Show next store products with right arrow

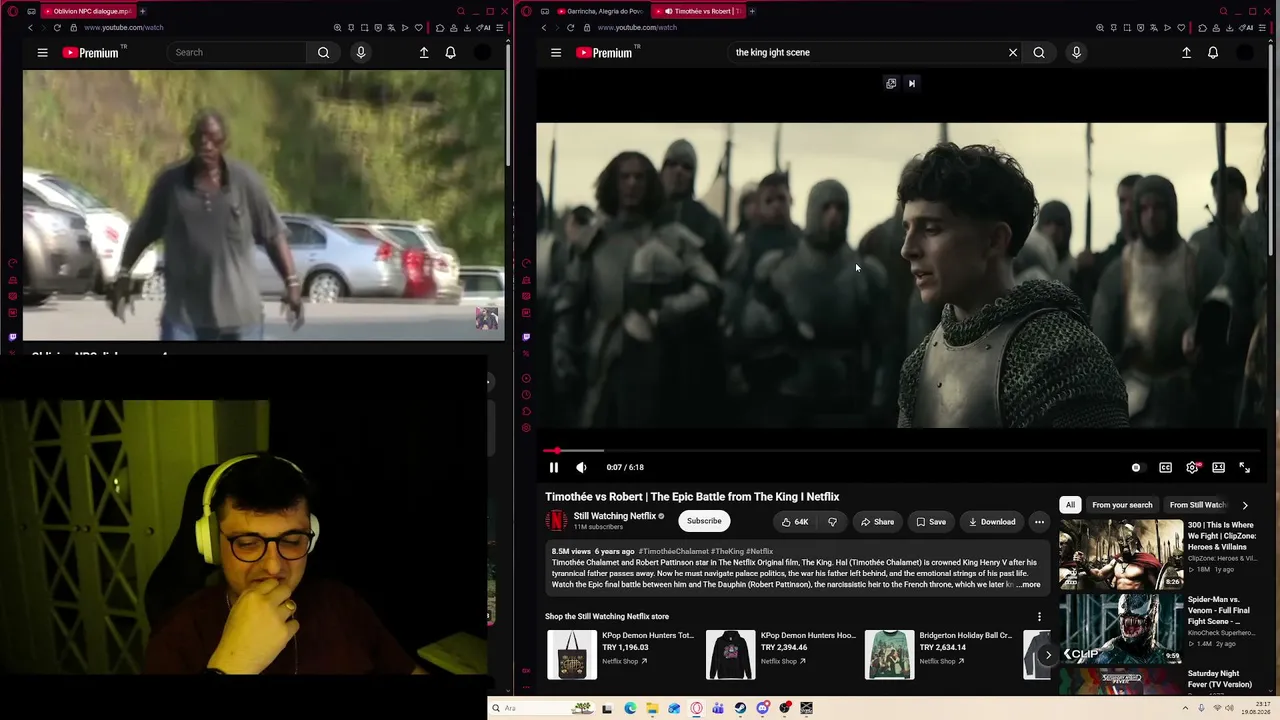click(1048, 655)
